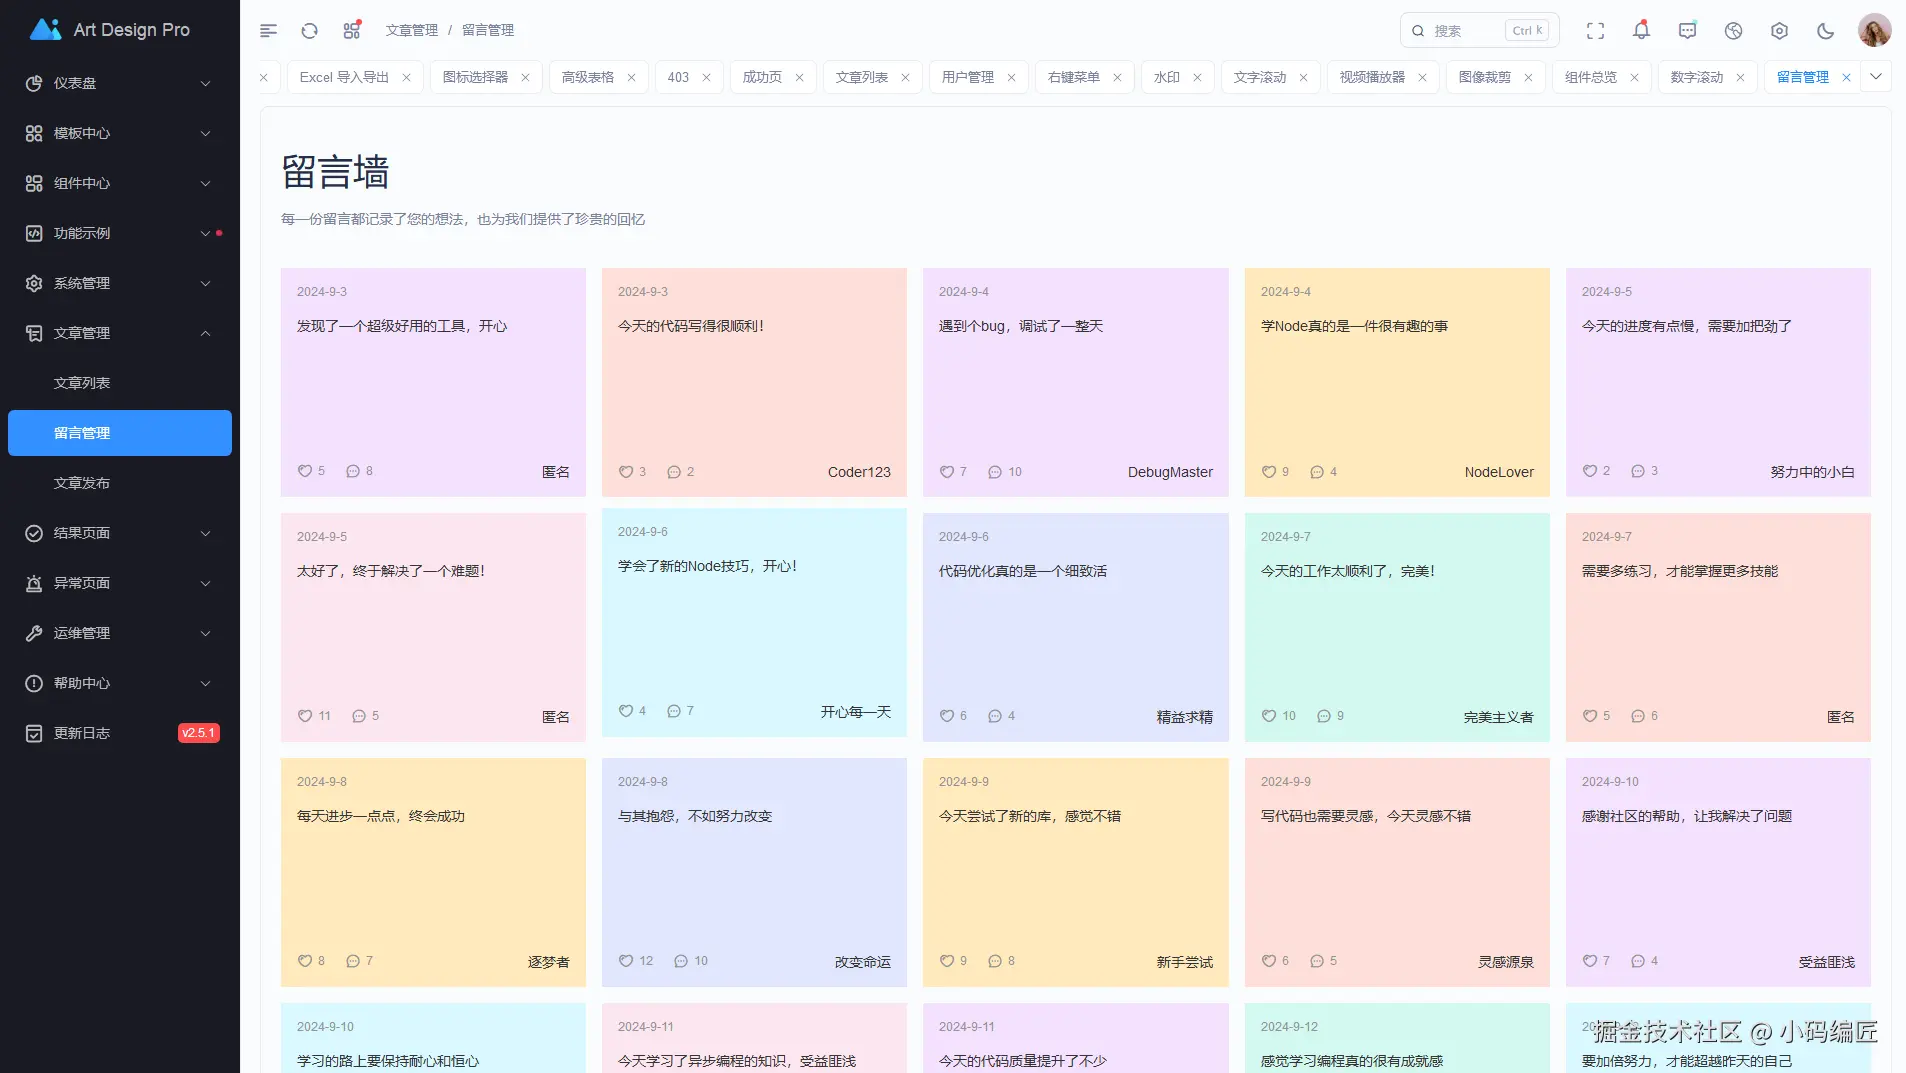Screen dimensions: 1906x1073
Task: Open the notifications bell
Action: point(1641,31)
